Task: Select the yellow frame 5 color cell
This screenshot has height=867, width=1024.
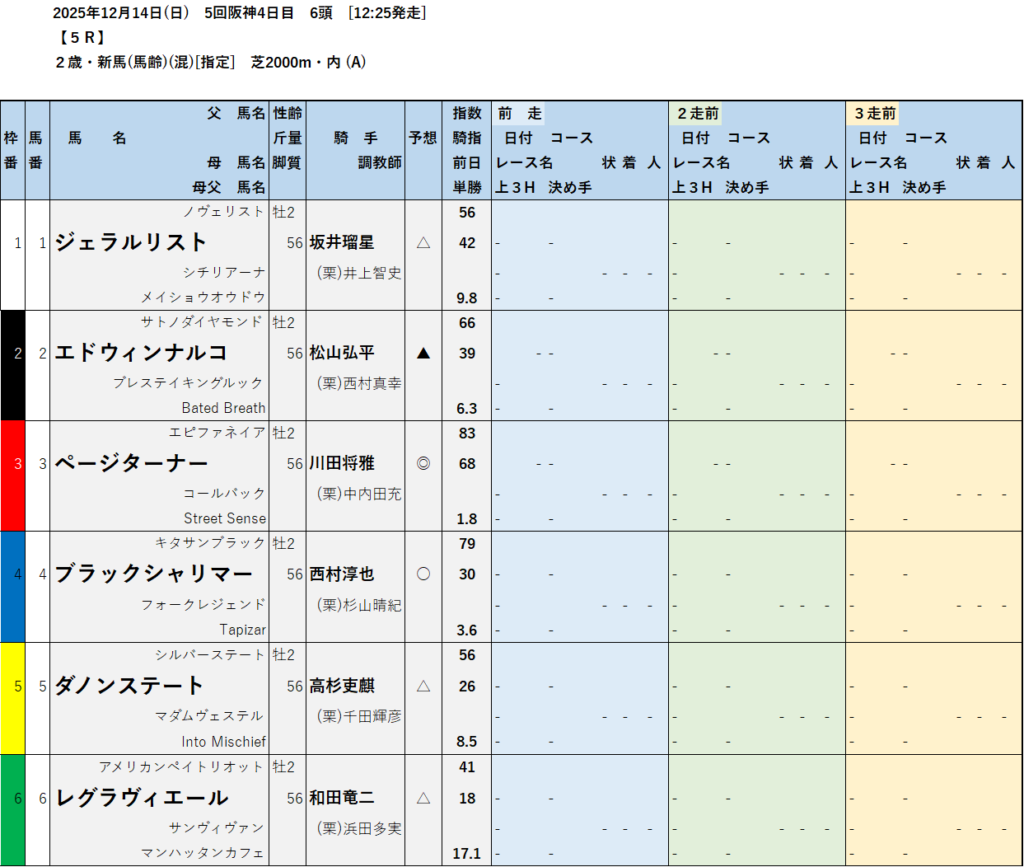Action: click(x=12, y=697)
